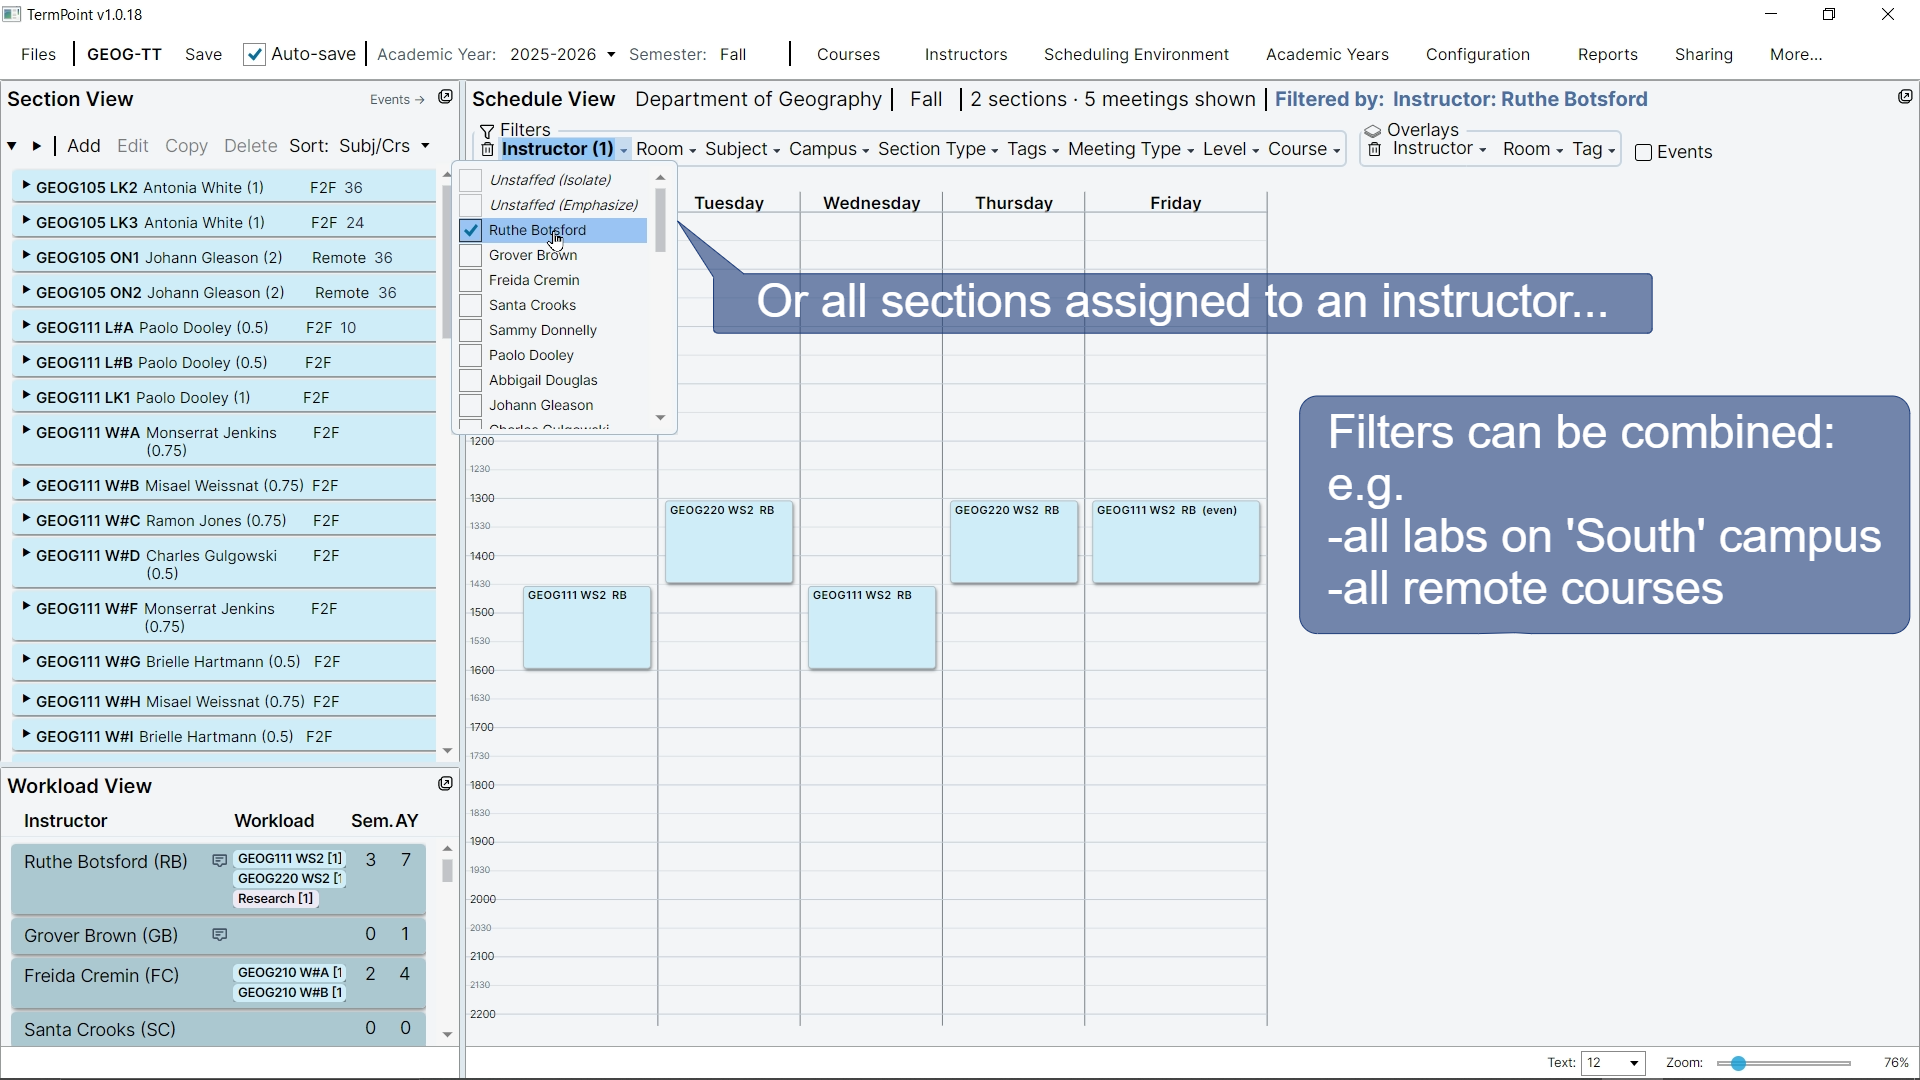Open the Reports menu
This screenshot has height=1080, width=1920.
[1607, 55]
